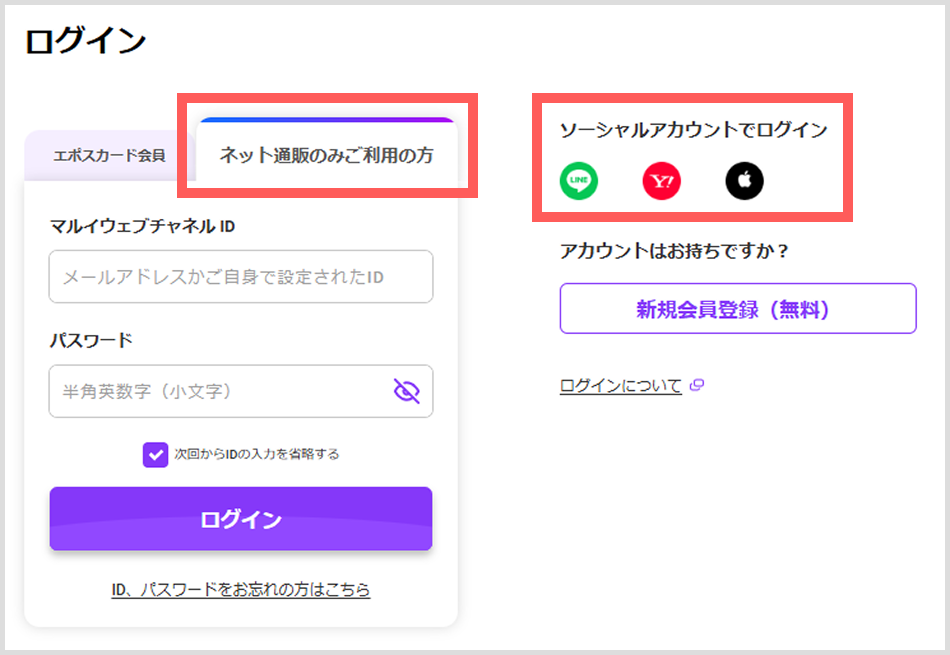The height and width of the screenshot is (655, 950).
Task: Select the Apple logo to sign in
Action: coord(744,181)
